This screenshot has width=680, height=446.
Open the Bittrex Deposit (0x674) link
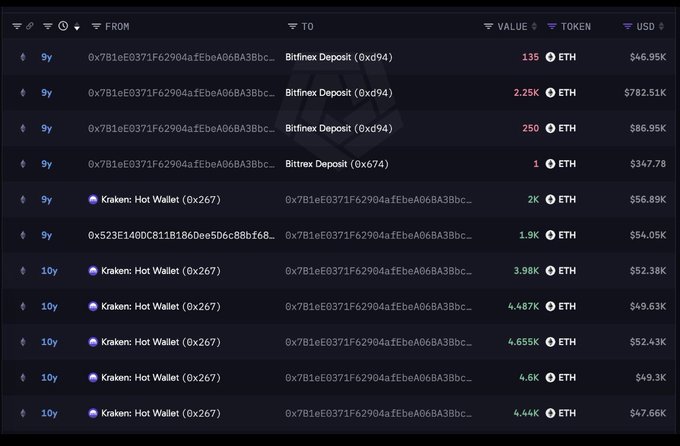pyautogui.click(x=337, y=164)
